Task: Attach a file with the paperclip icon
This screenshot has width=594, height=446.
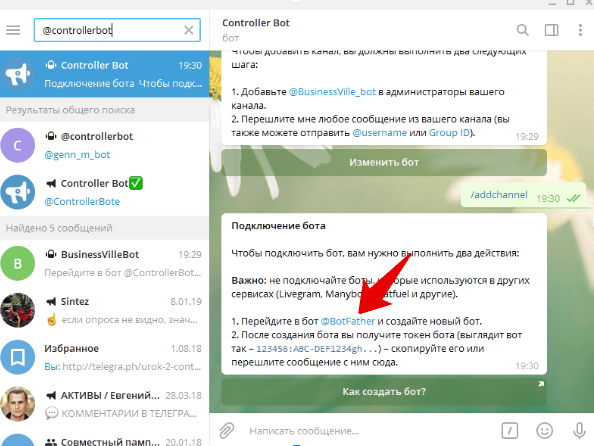Action: point(227,430)
